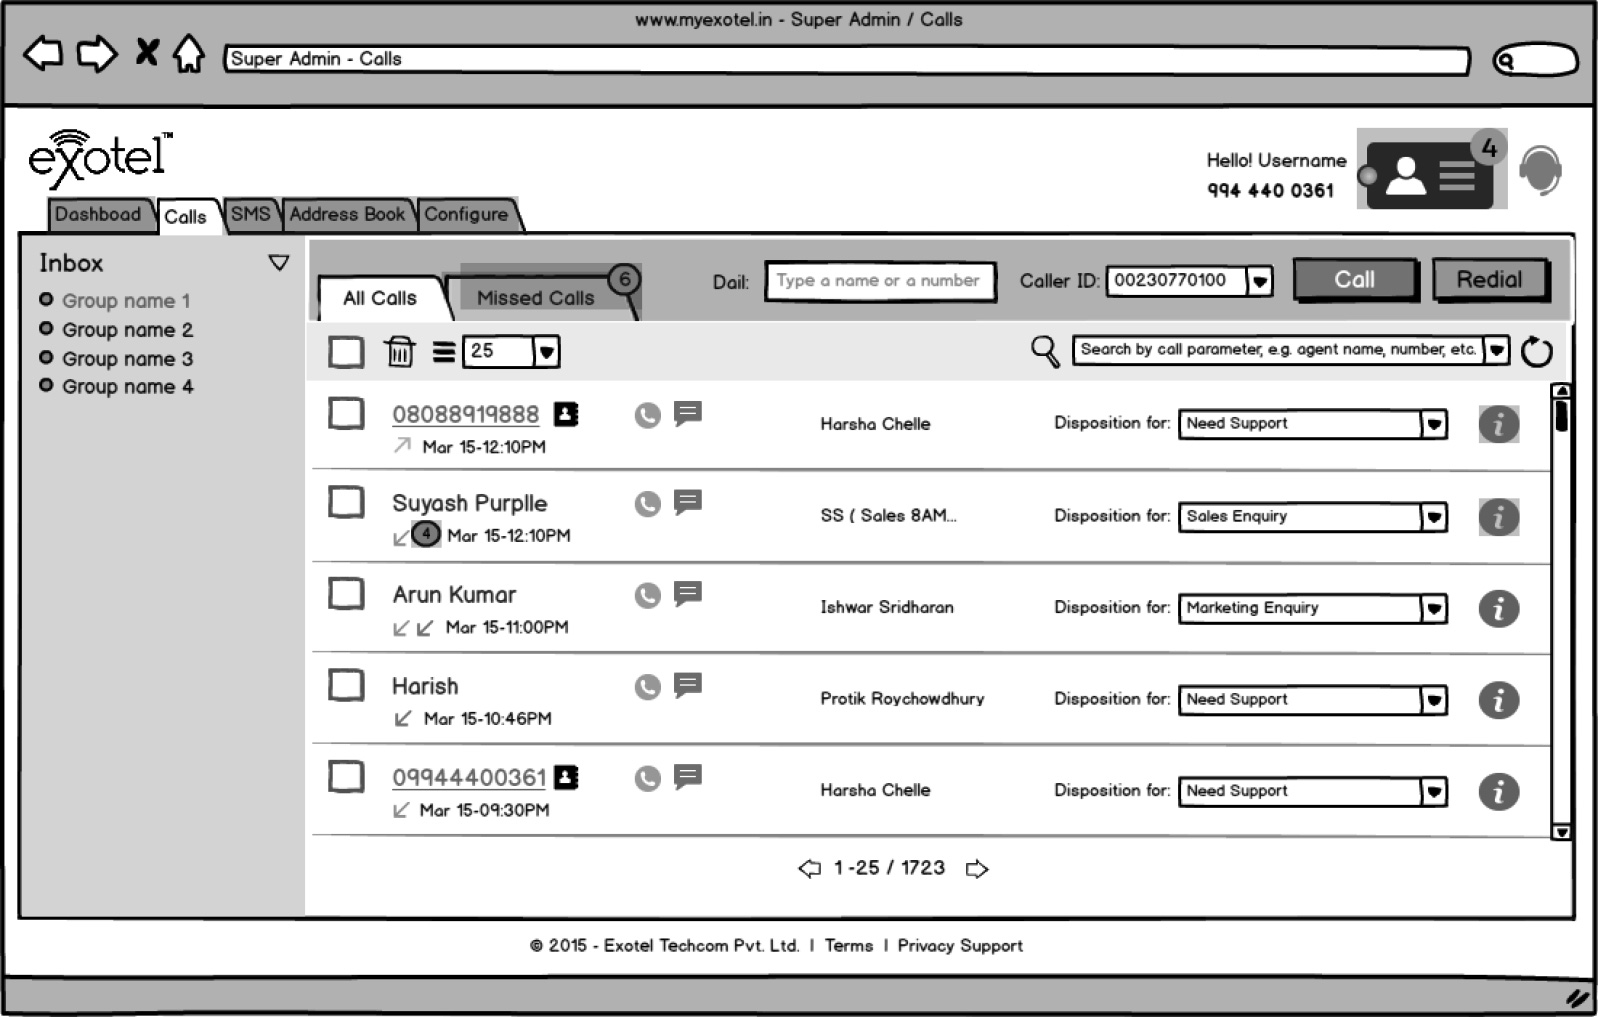Toggle the select-all checkbox in toolbar
The image size is (1598, 1017).
coord(346,352)
